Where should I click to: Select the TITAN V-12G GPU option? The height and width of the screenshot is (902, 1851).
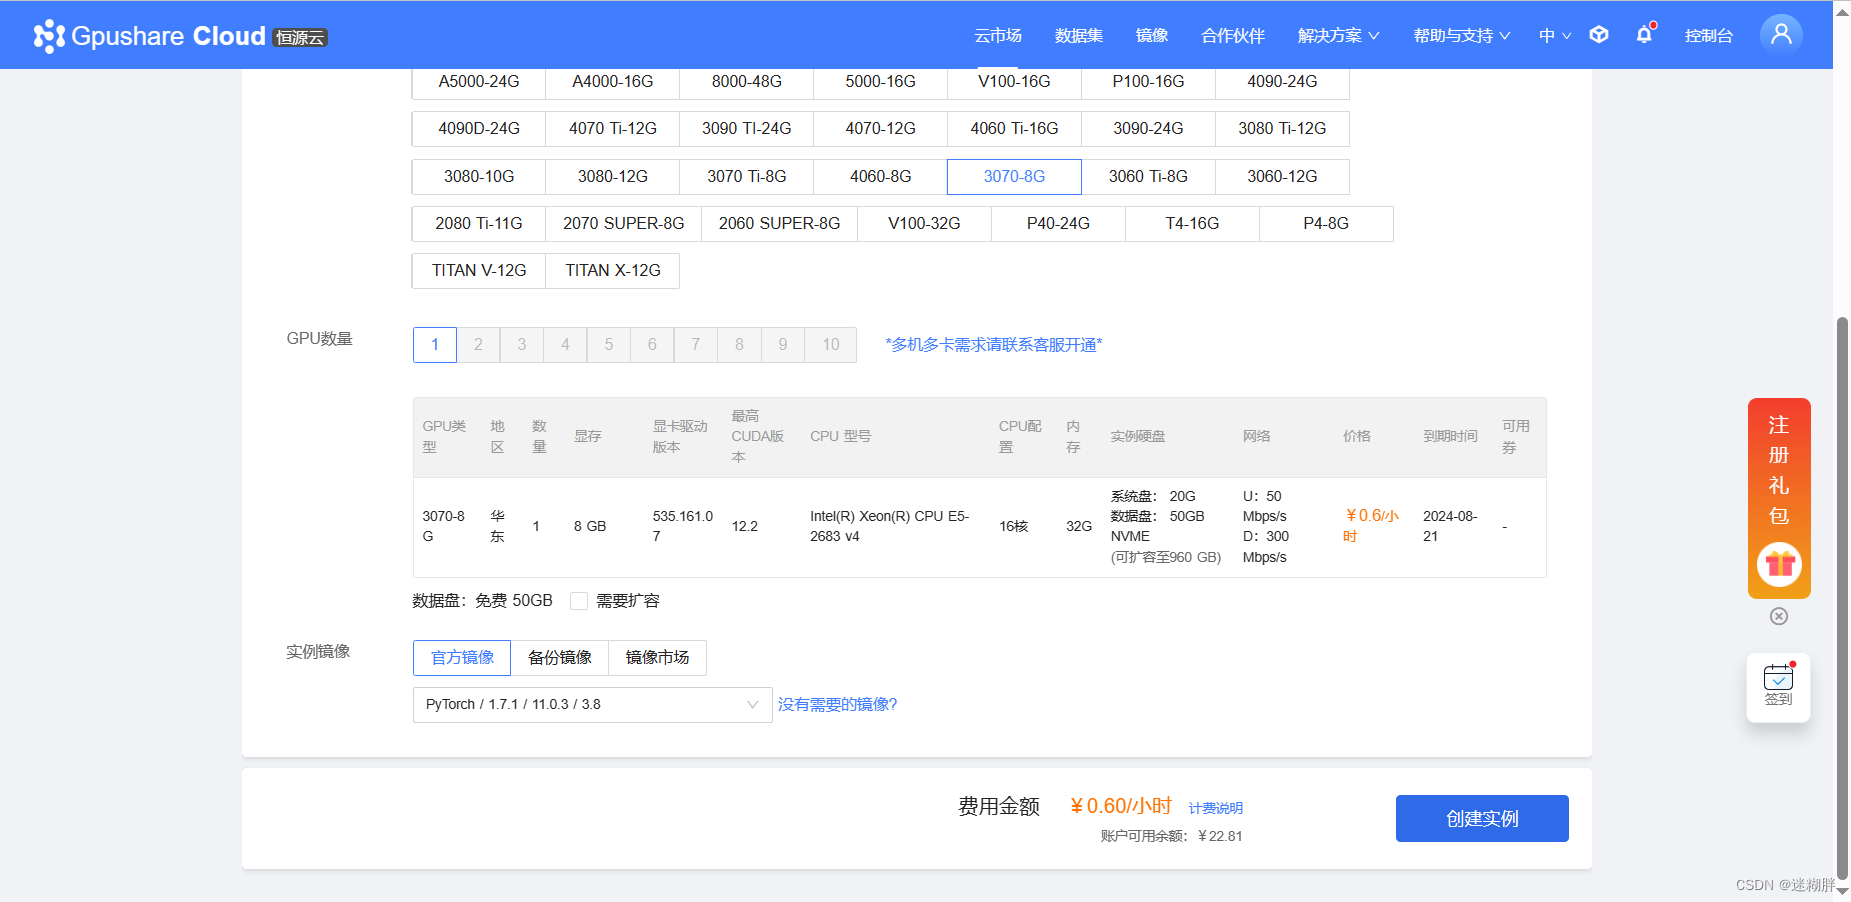click(x=479, y=271)
